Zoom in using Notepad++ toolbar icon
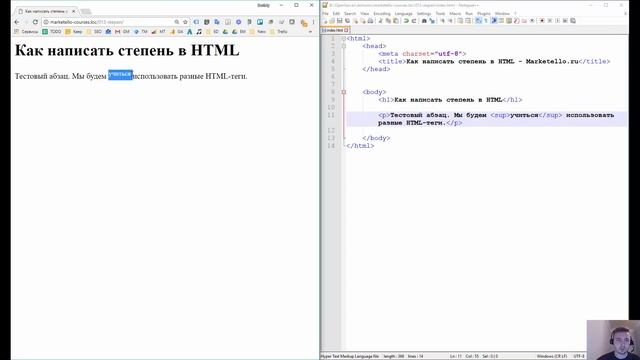This screenshot has width=640, height=360. tap(442, 20)
